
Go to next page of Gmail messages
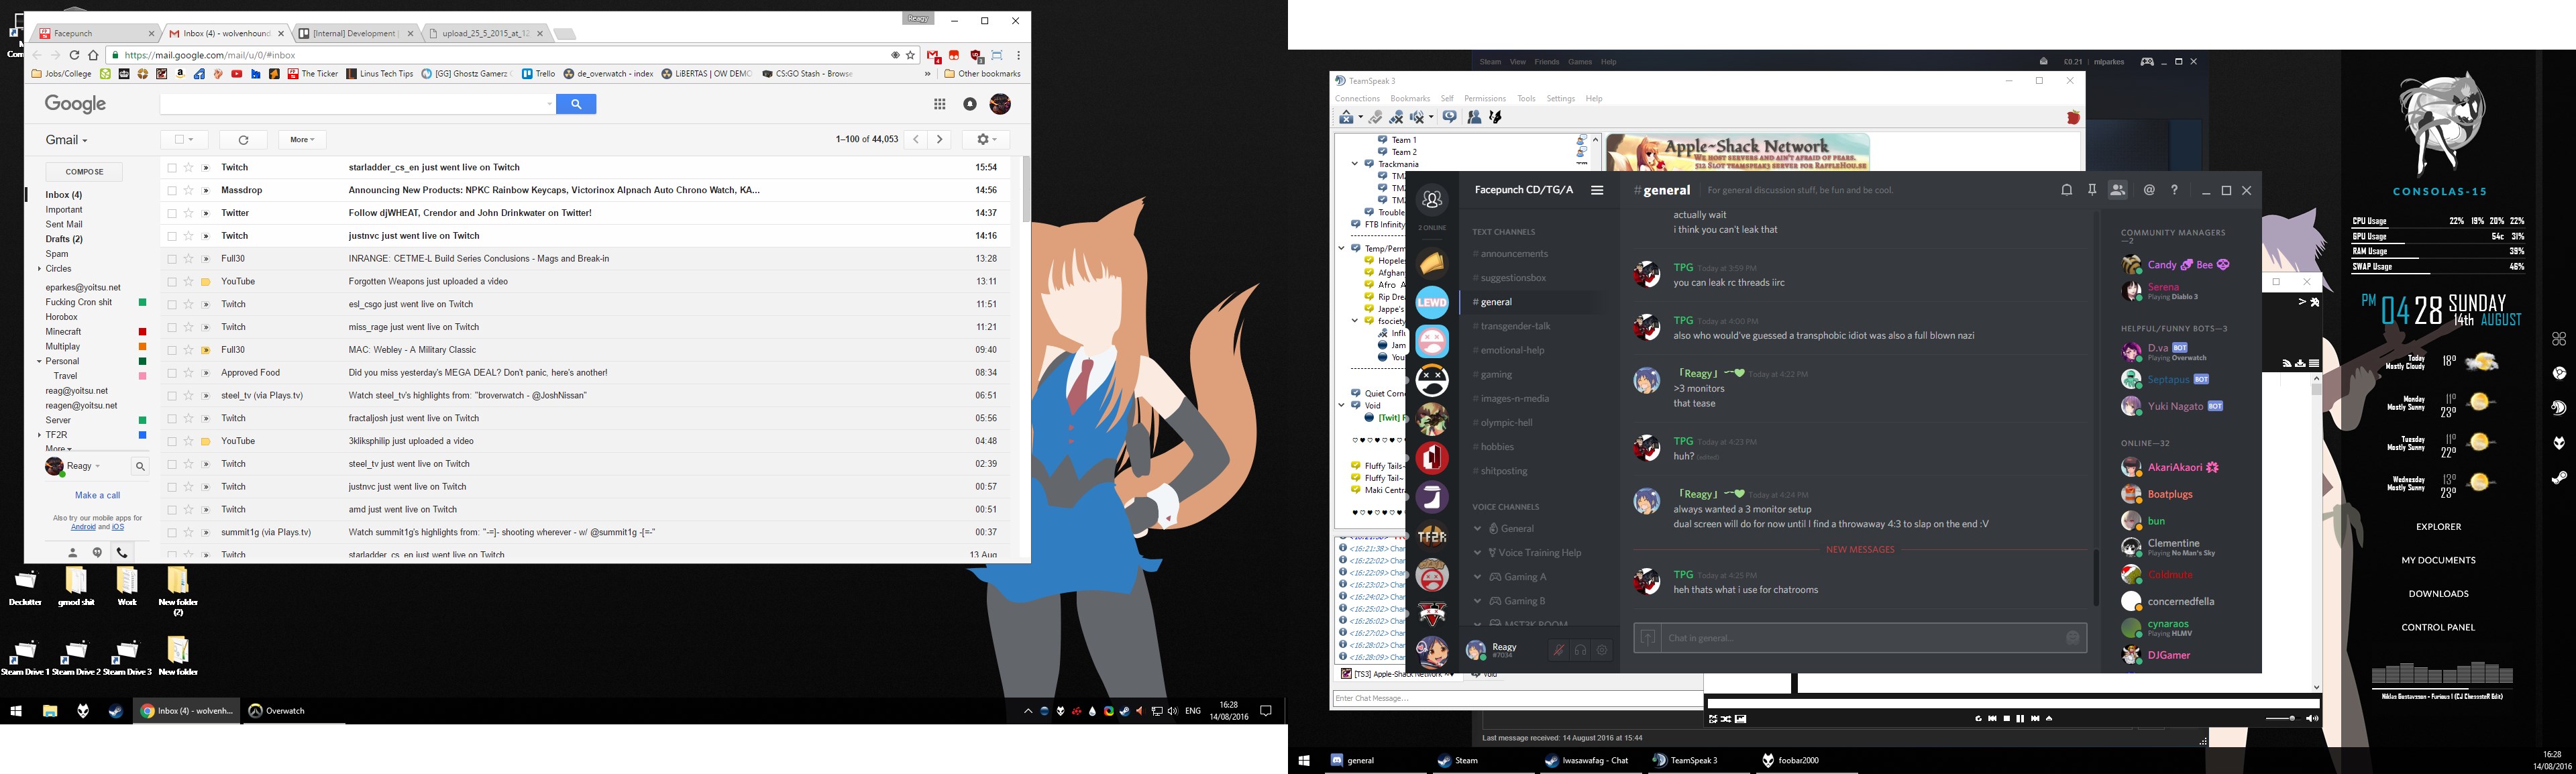tap(940, 140)
